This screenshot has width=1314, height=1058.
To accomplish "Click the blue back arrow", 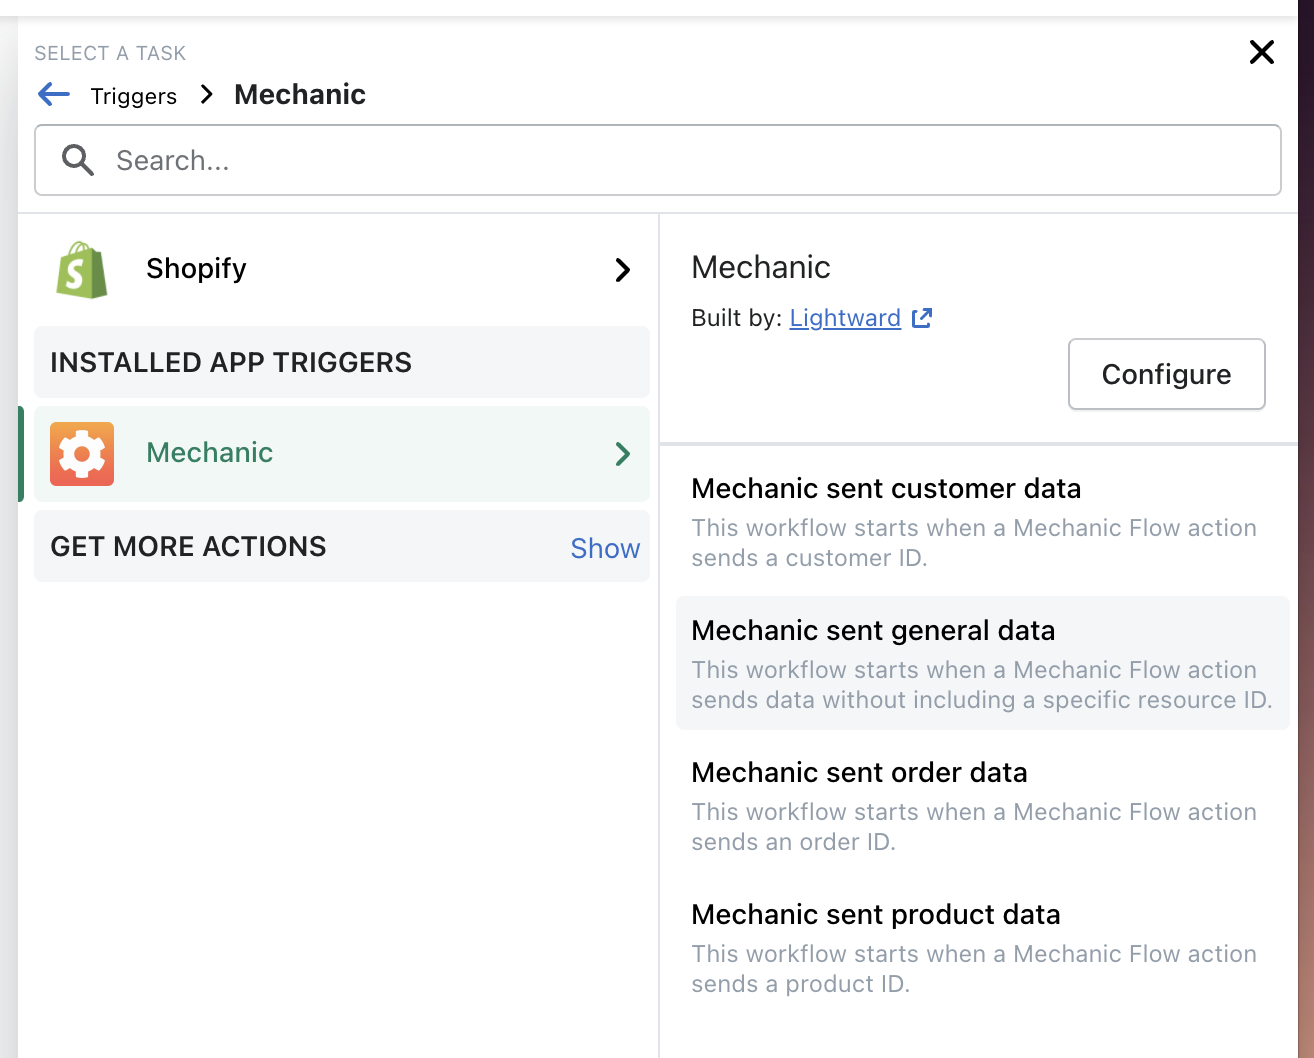I will [53, 94].
